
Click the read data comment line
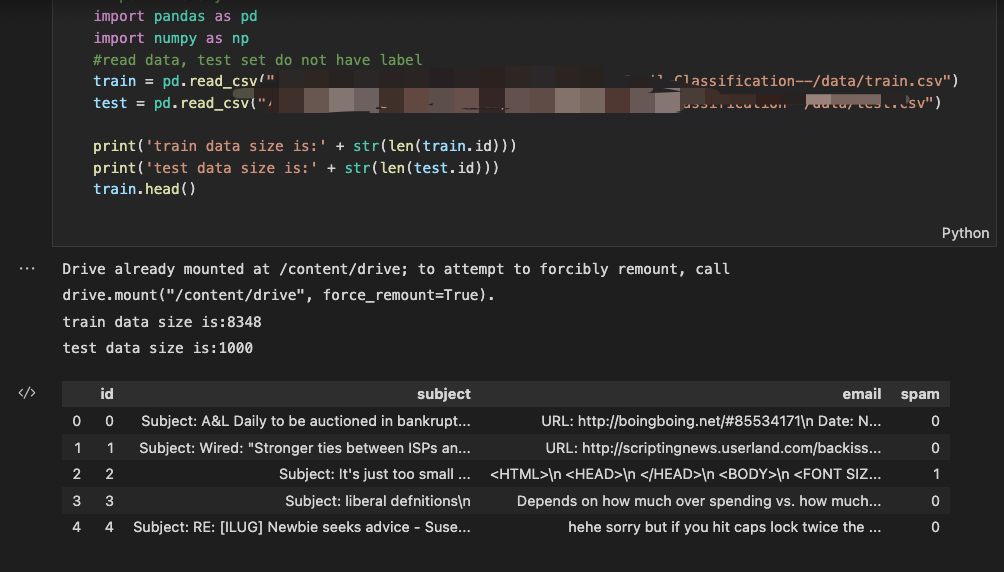pyautogui.click(x=257, y=60)
